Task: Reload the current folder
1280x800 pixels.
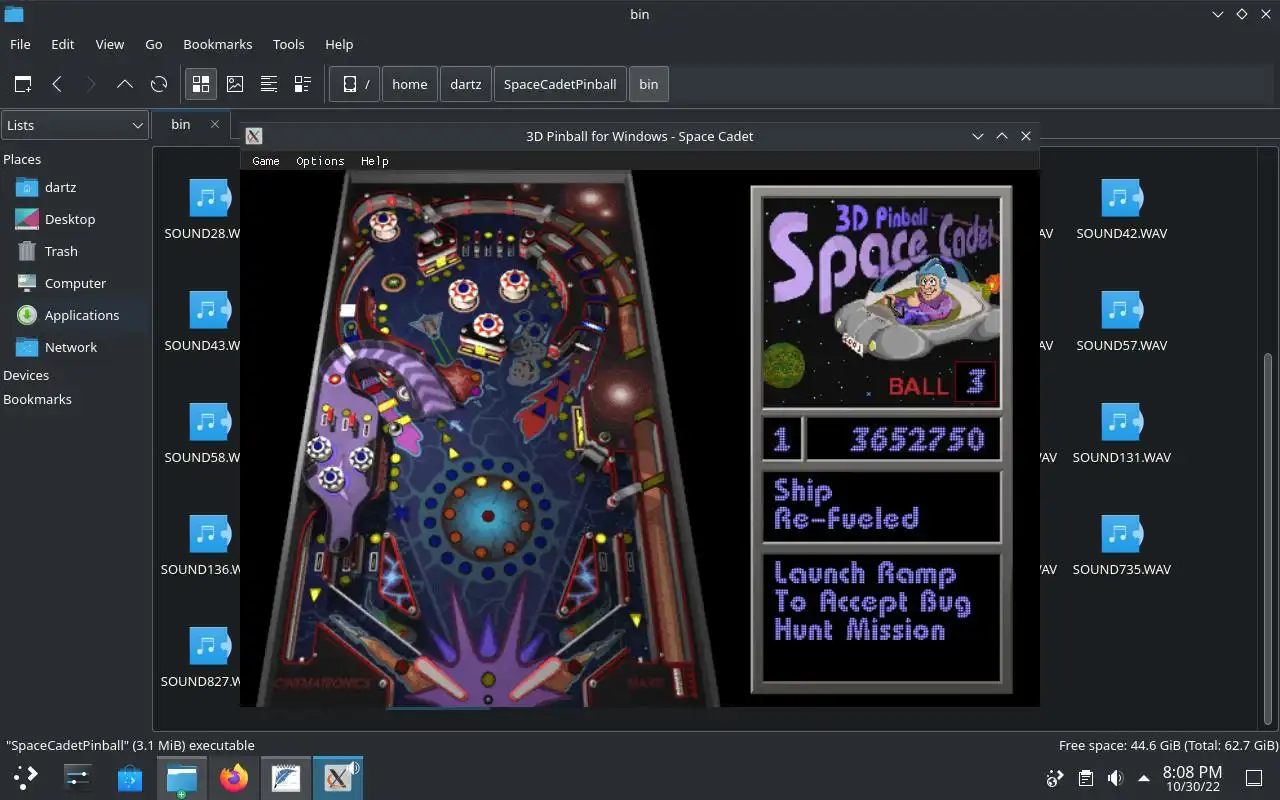Action: pyautogui.click(x=159, y=84)
